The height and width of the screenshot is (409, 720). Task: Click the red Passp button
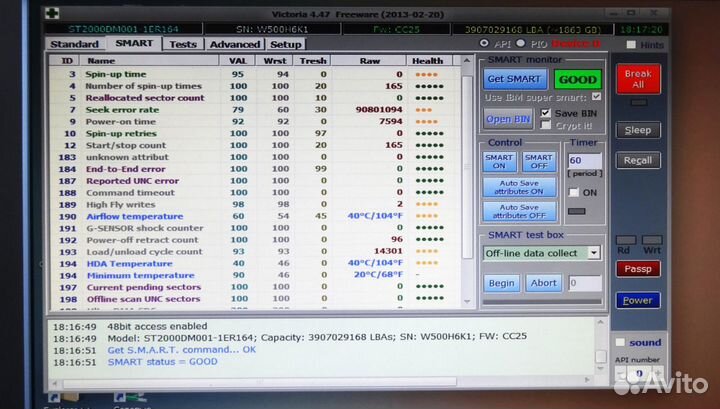coord(637,269)
